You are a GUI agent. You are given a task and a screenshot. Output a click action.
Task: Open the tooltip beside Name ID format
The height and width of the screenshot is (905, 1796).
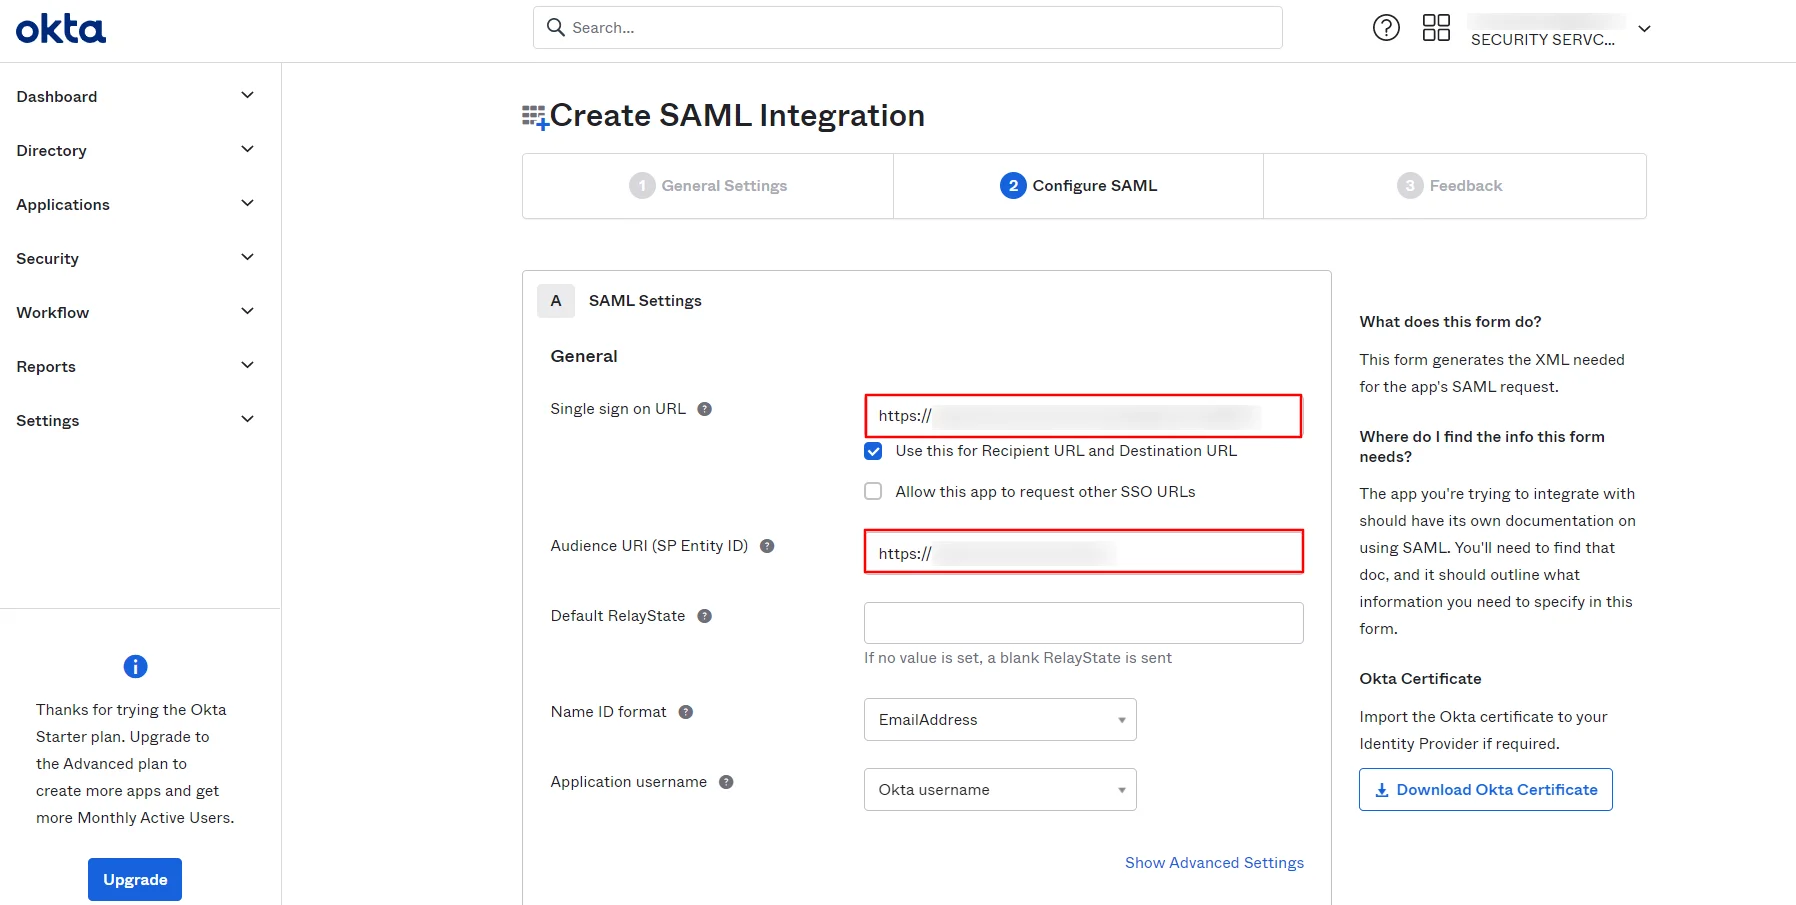click(x=686, y=711)
